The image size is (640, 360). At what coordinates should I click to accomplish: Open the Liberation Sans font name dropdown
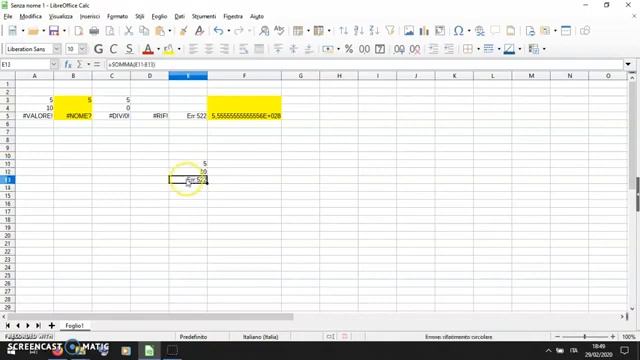(x=57, y=49)
